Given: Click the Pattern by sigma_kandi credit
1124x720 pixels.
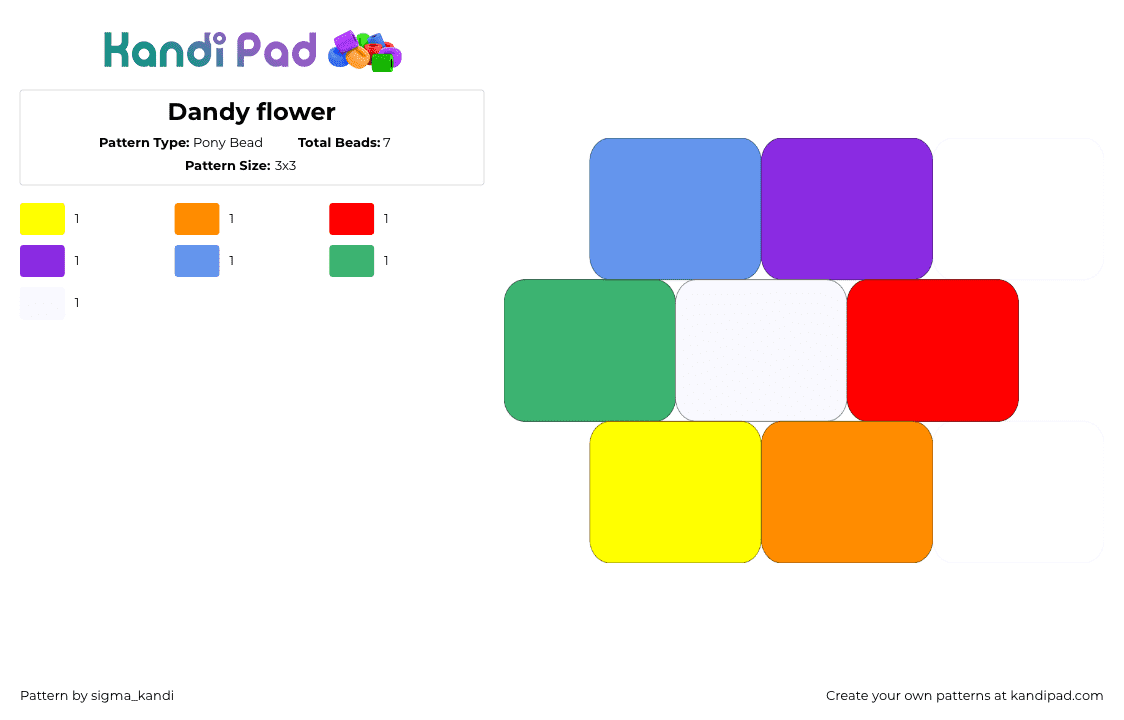Looking at the screenshot, I should (x=97, y=696).
